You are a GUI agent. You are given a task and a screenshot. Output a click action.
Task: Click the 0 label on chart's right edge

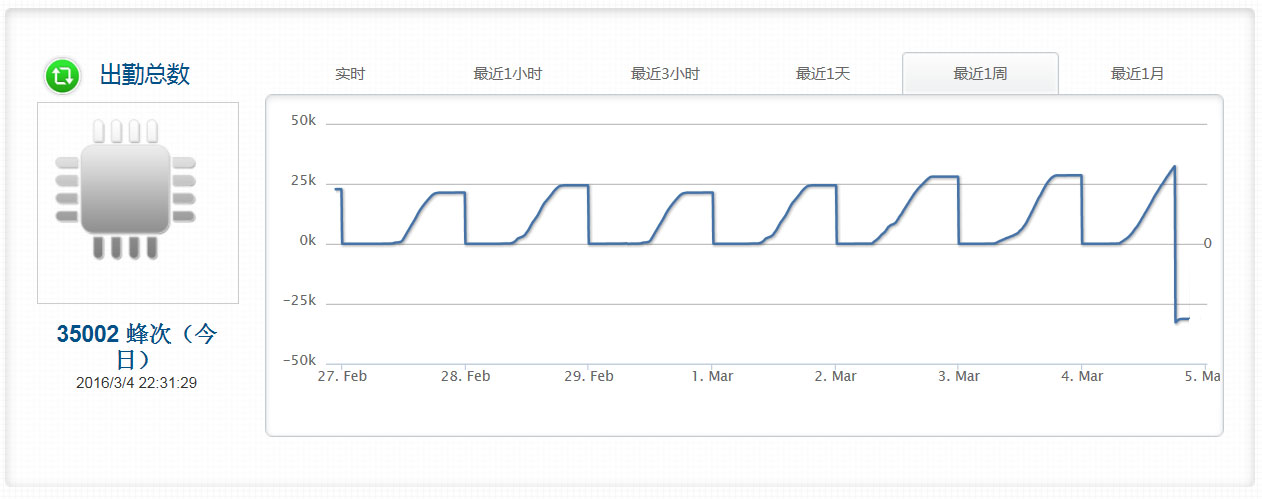[1207, 243]
